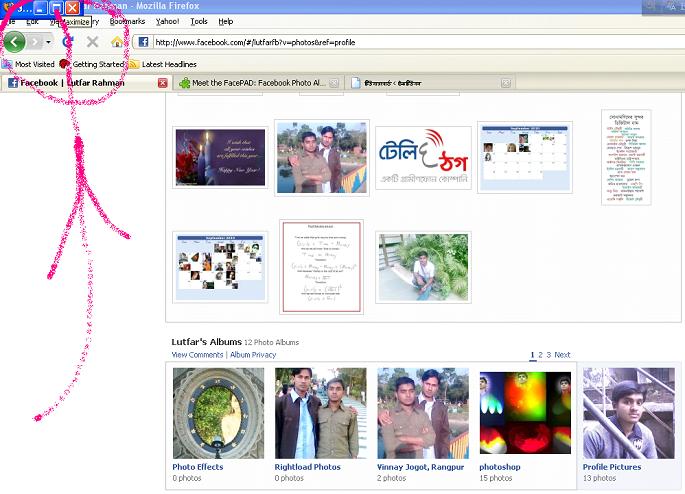Click the View Comments link
This screenshot has height=494, width=685.
197,355
